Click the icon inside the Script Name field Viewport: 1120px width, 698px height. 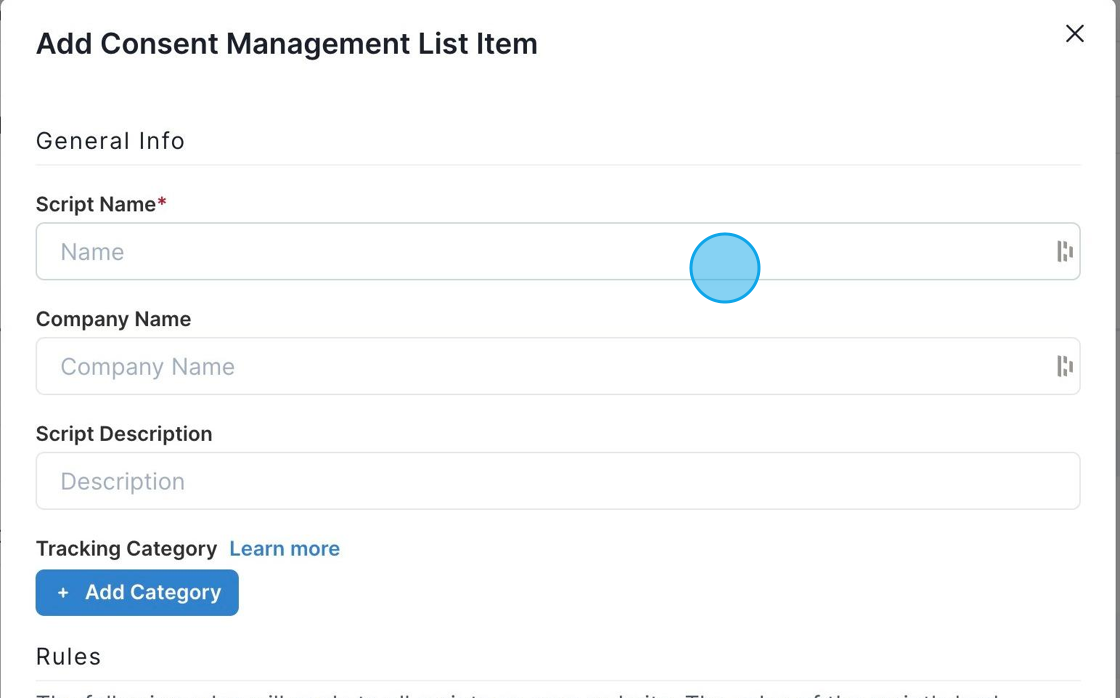(1064, 251)
